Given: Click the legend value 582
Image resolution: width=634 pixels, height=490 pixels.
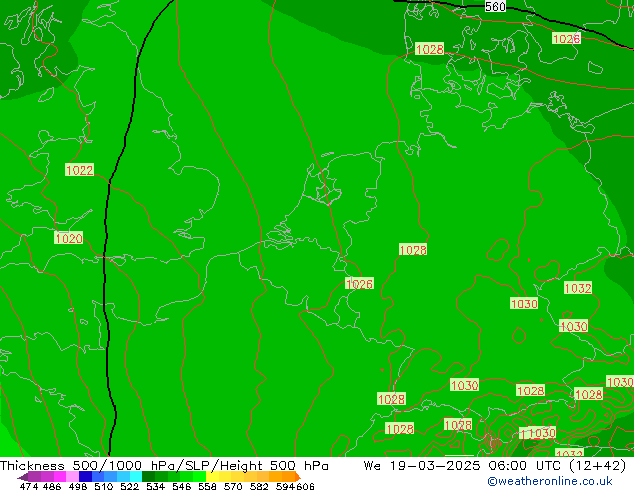Looking at the screenshot, I should pyautogui.click(x=259, y=486).
